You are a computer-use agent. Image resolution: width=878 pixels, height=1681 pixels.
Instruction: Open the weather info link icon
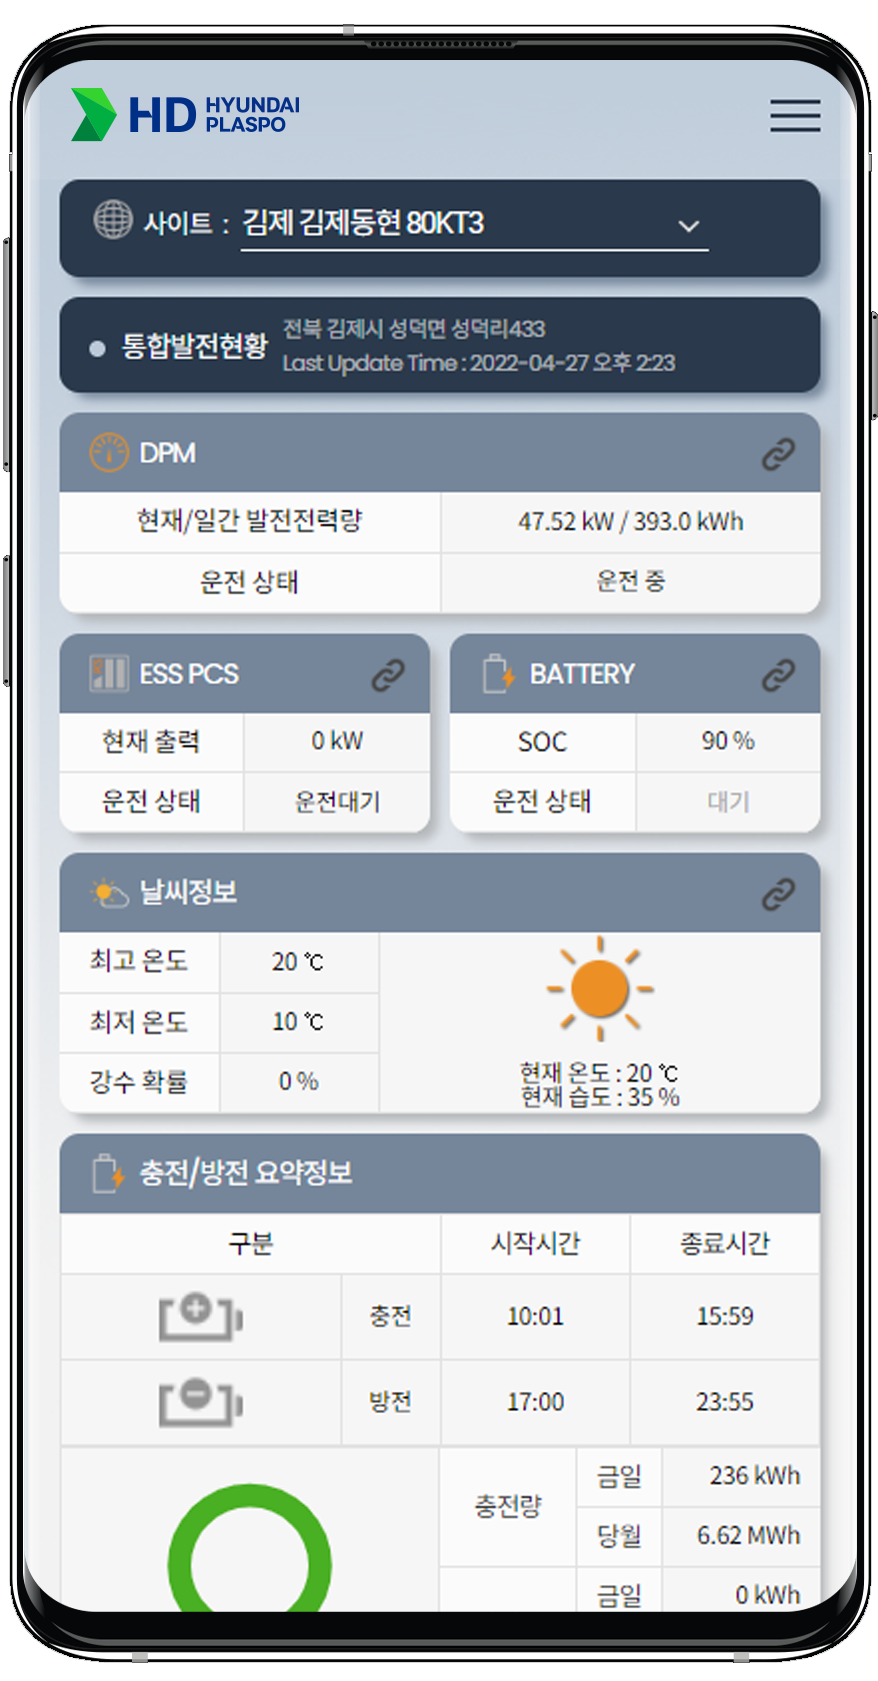(778, 894)
